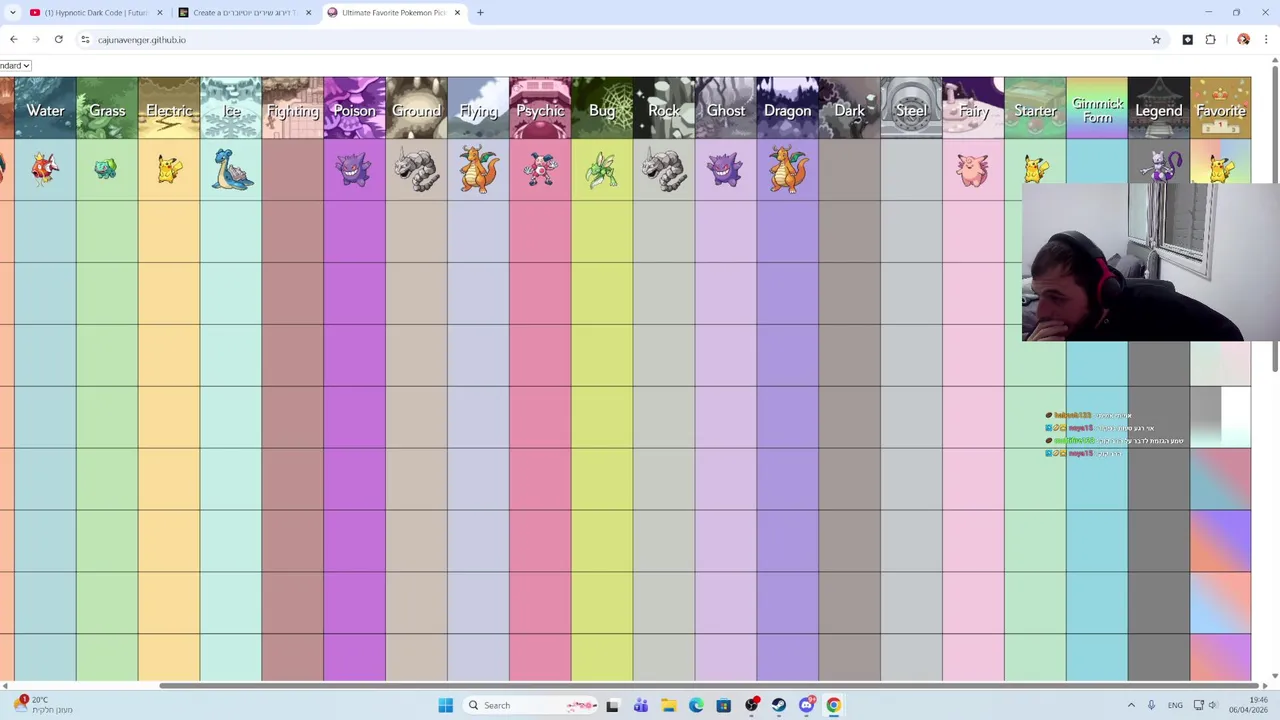1280x720 pixels.
Task: Click the Gengar sprite in the Poison column
Action: coord(353,169)
